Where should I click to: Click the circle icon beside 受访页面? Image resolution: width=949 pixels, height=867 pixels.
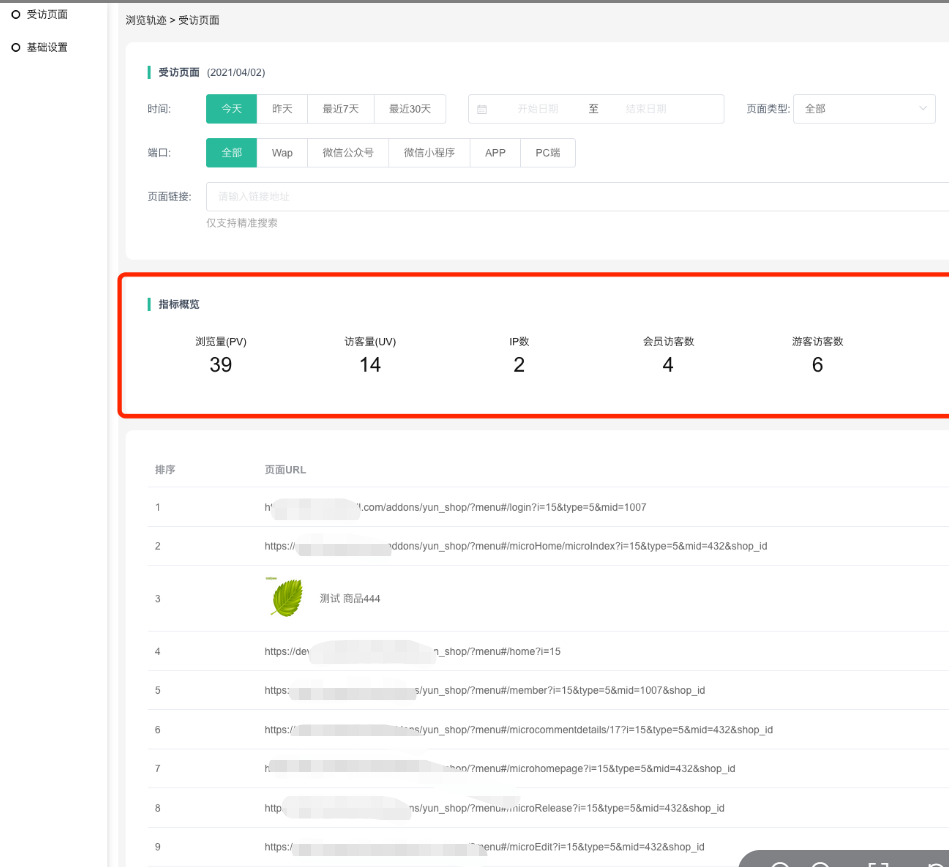15,14
